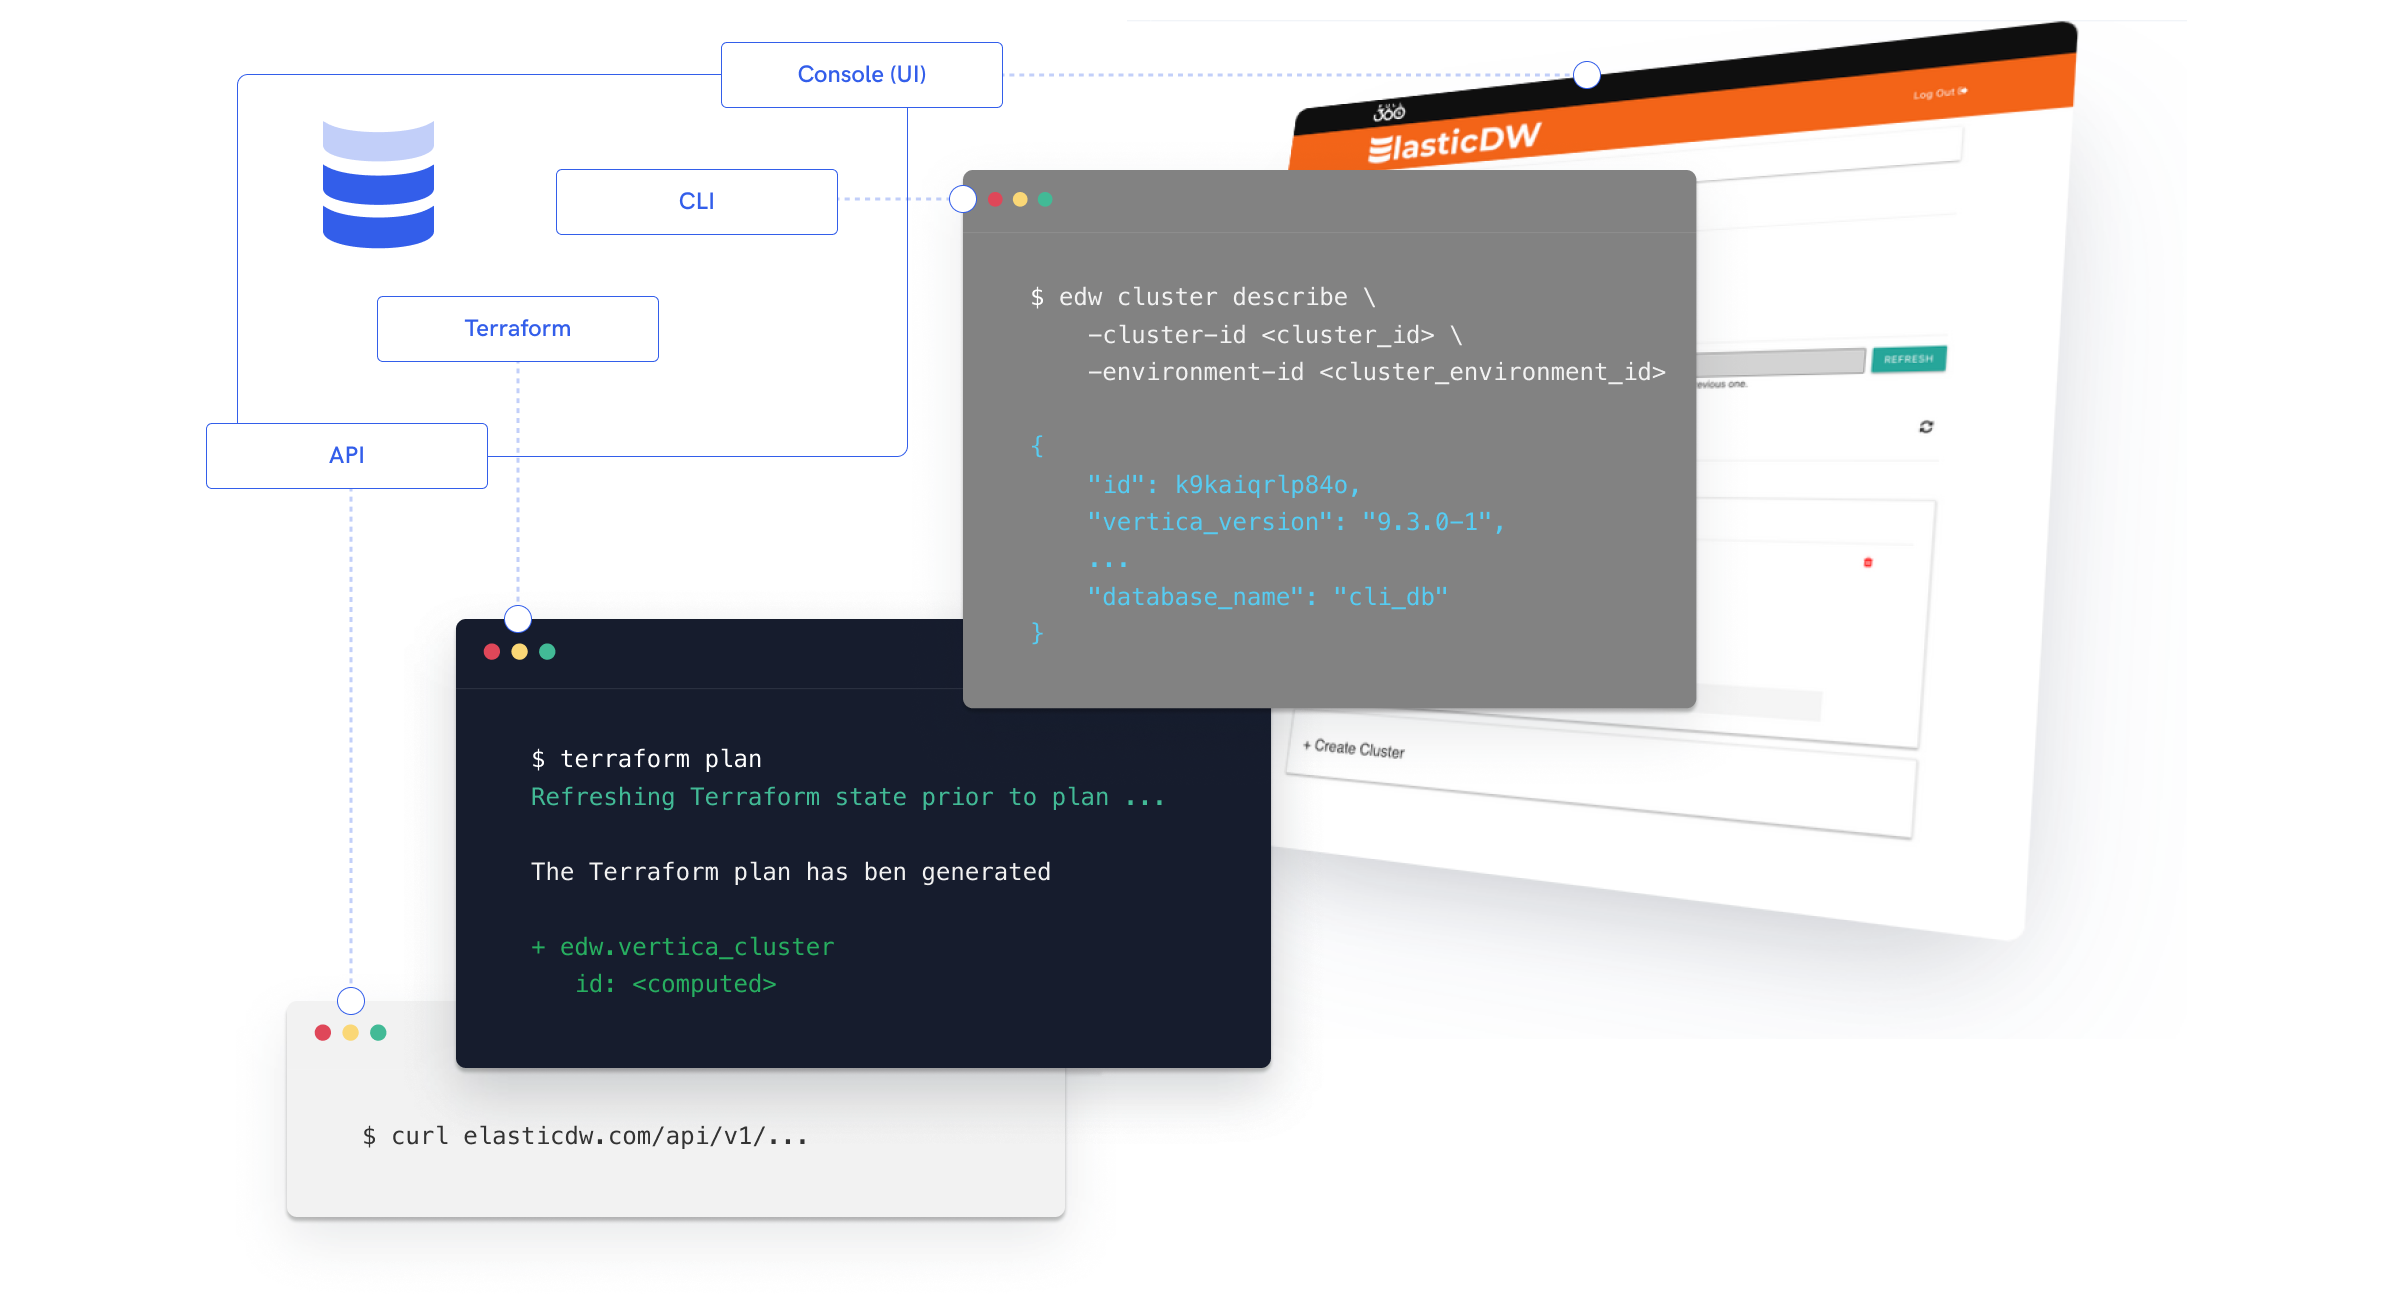Click green dot in light curl terminal

tap(378, 1033)
